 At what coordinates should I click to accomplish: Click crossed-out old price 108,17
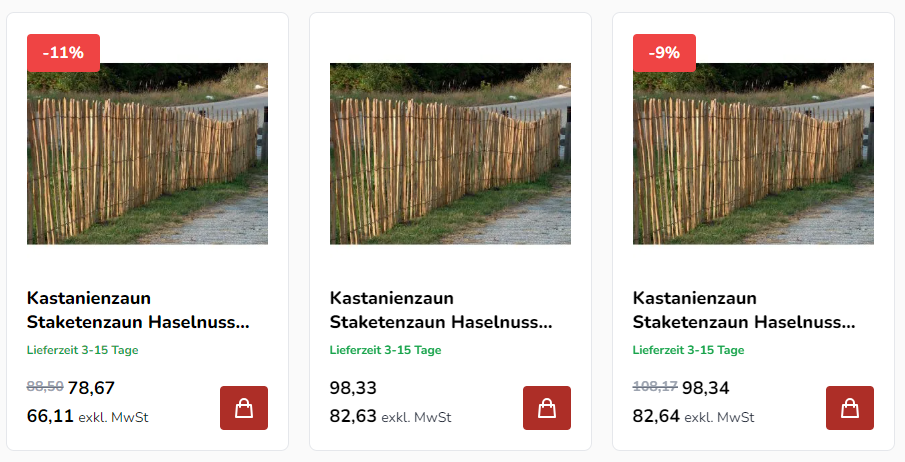[x=655, y=385]
